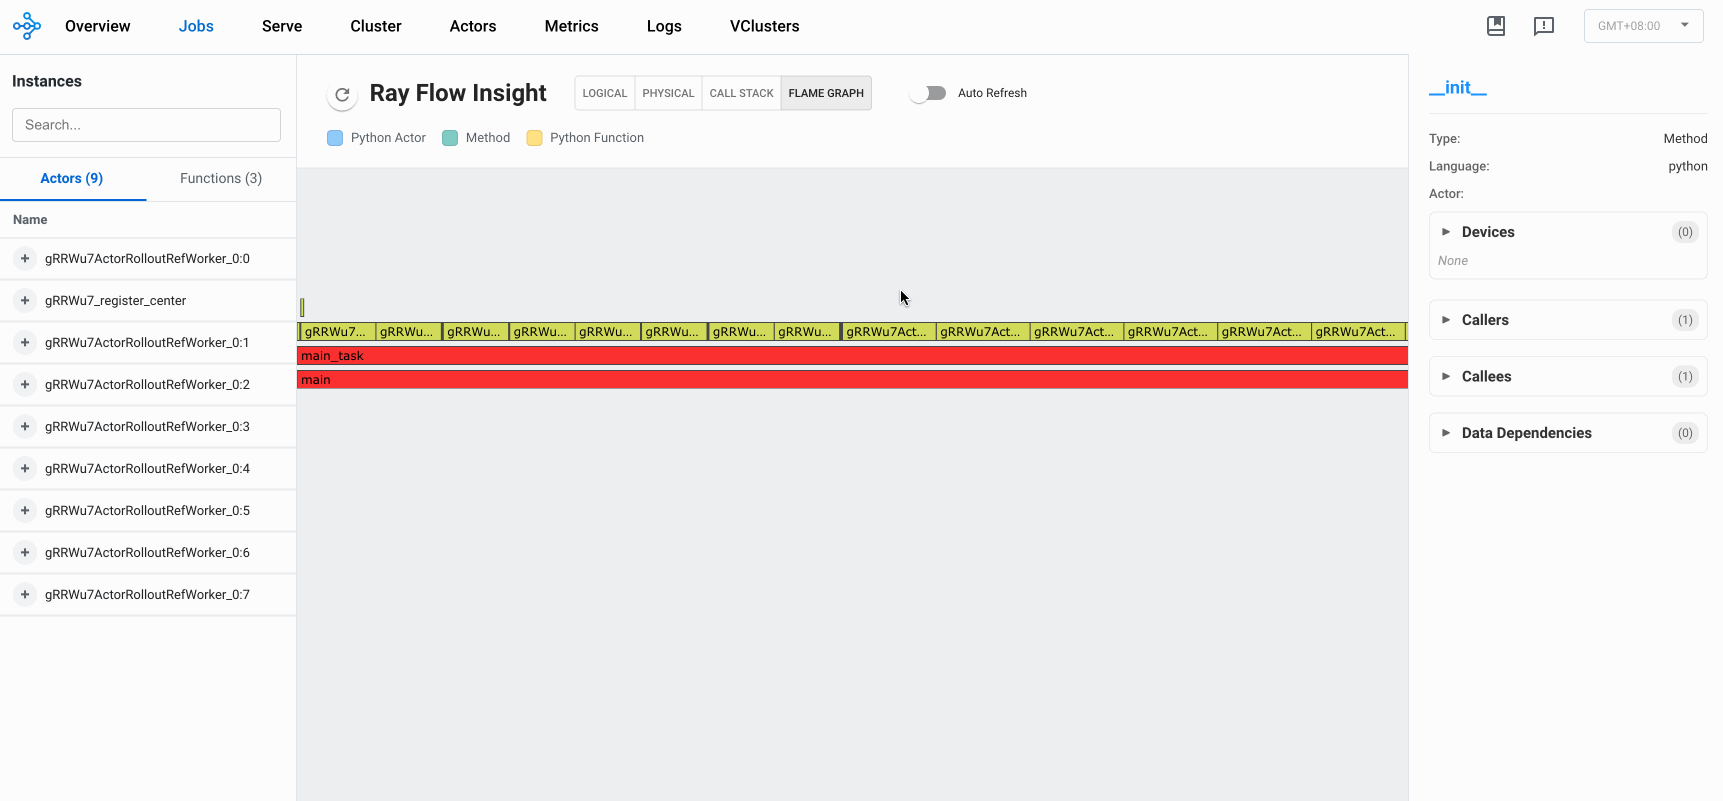
Task: Open the VClusters tab
Action: point(765,26)
